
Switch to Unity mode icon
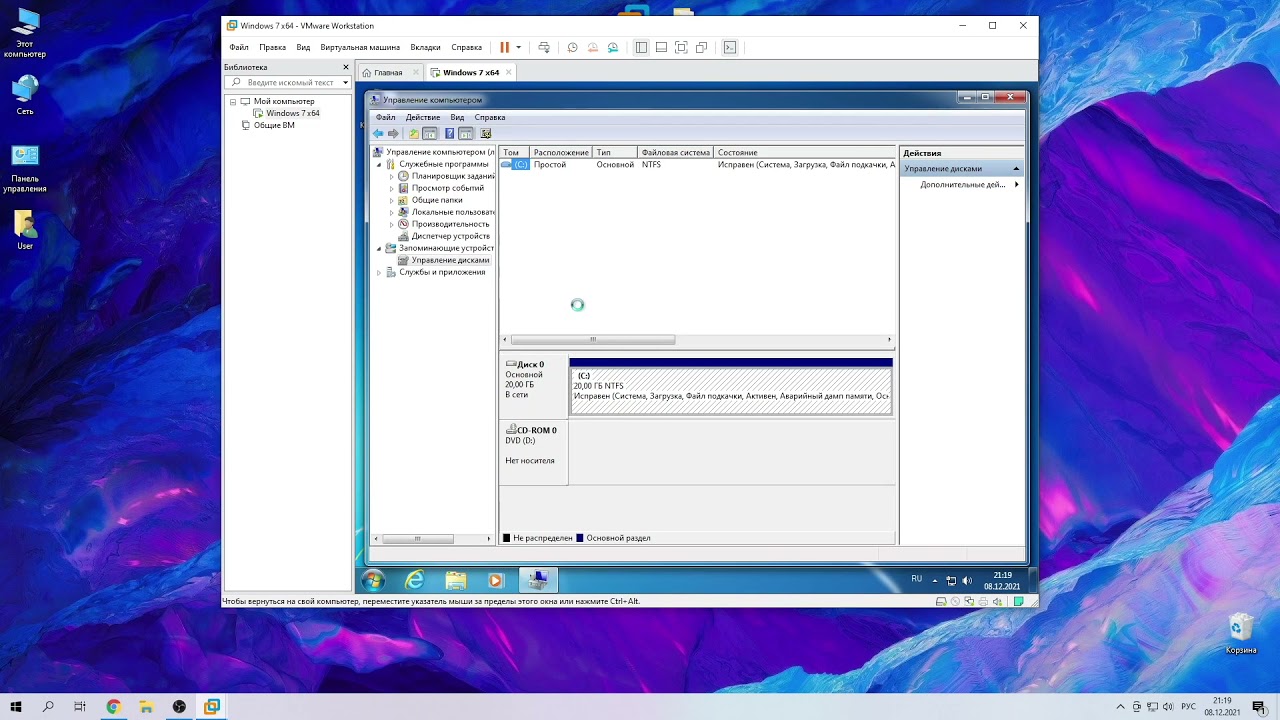point(701,47)
